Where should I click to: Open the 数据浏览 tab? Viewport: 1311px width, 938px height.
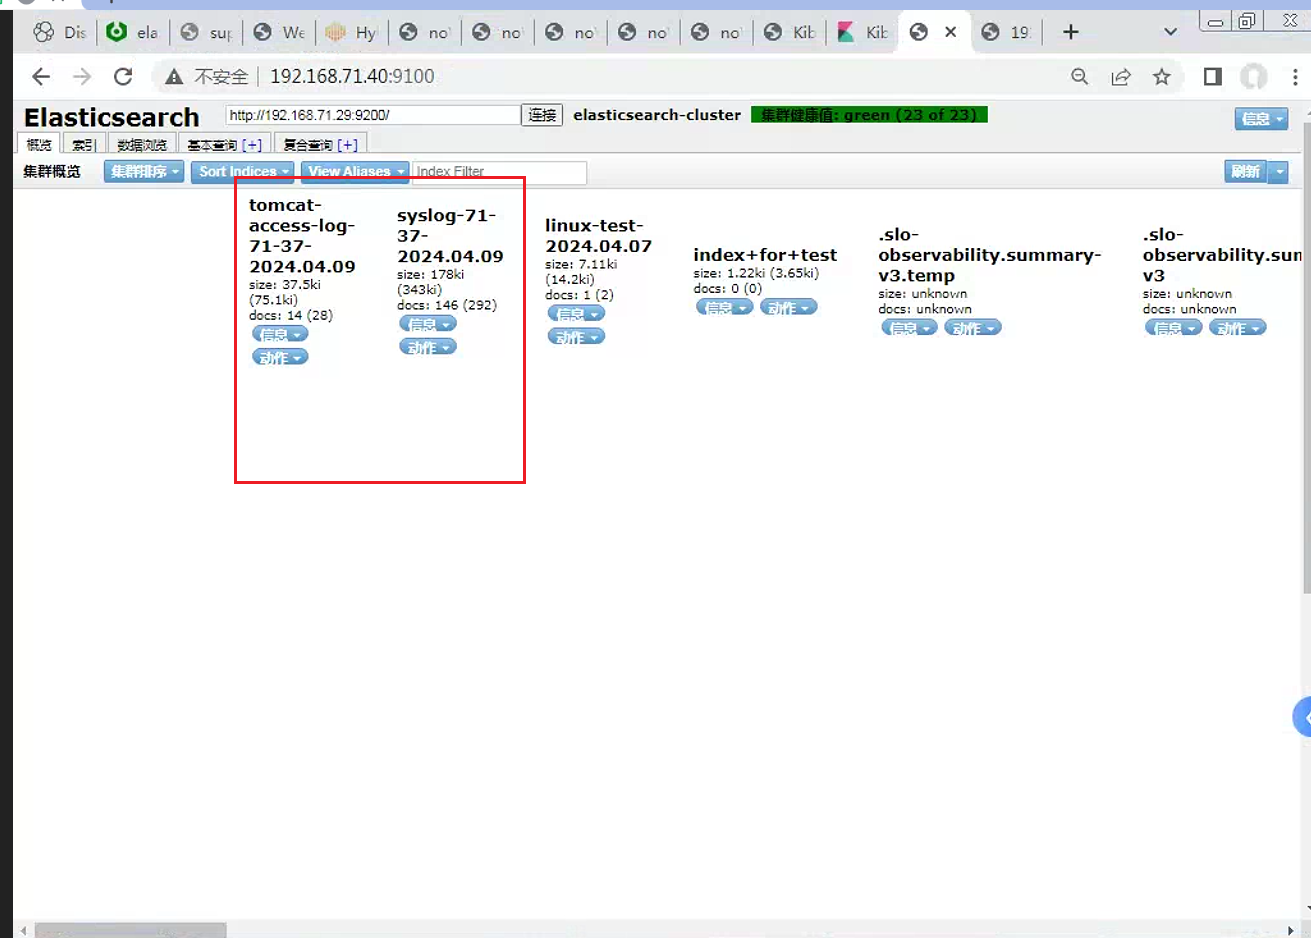point(142,145)
